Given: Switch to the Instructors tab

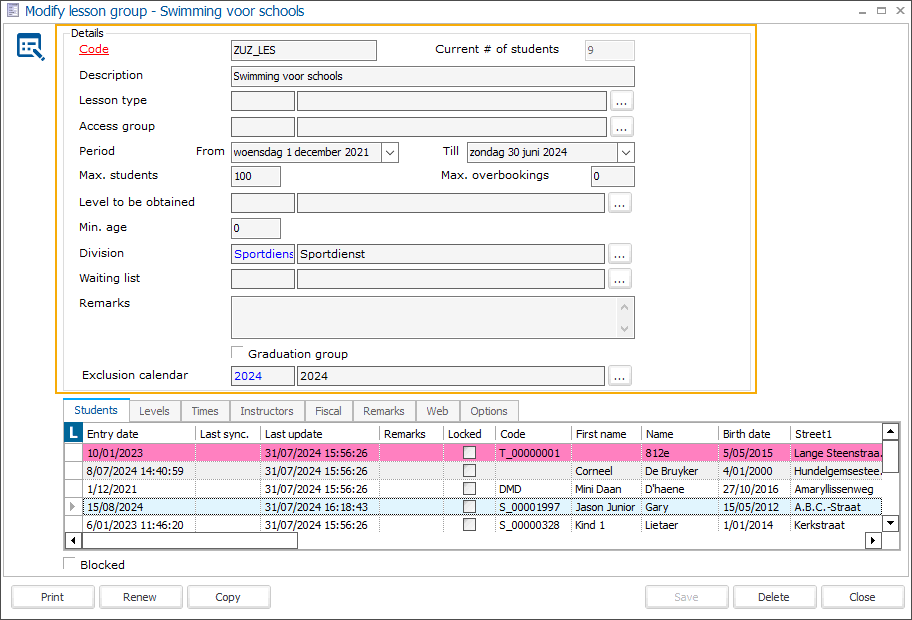Looking at the screenshot, I should [x=267, y=411].
